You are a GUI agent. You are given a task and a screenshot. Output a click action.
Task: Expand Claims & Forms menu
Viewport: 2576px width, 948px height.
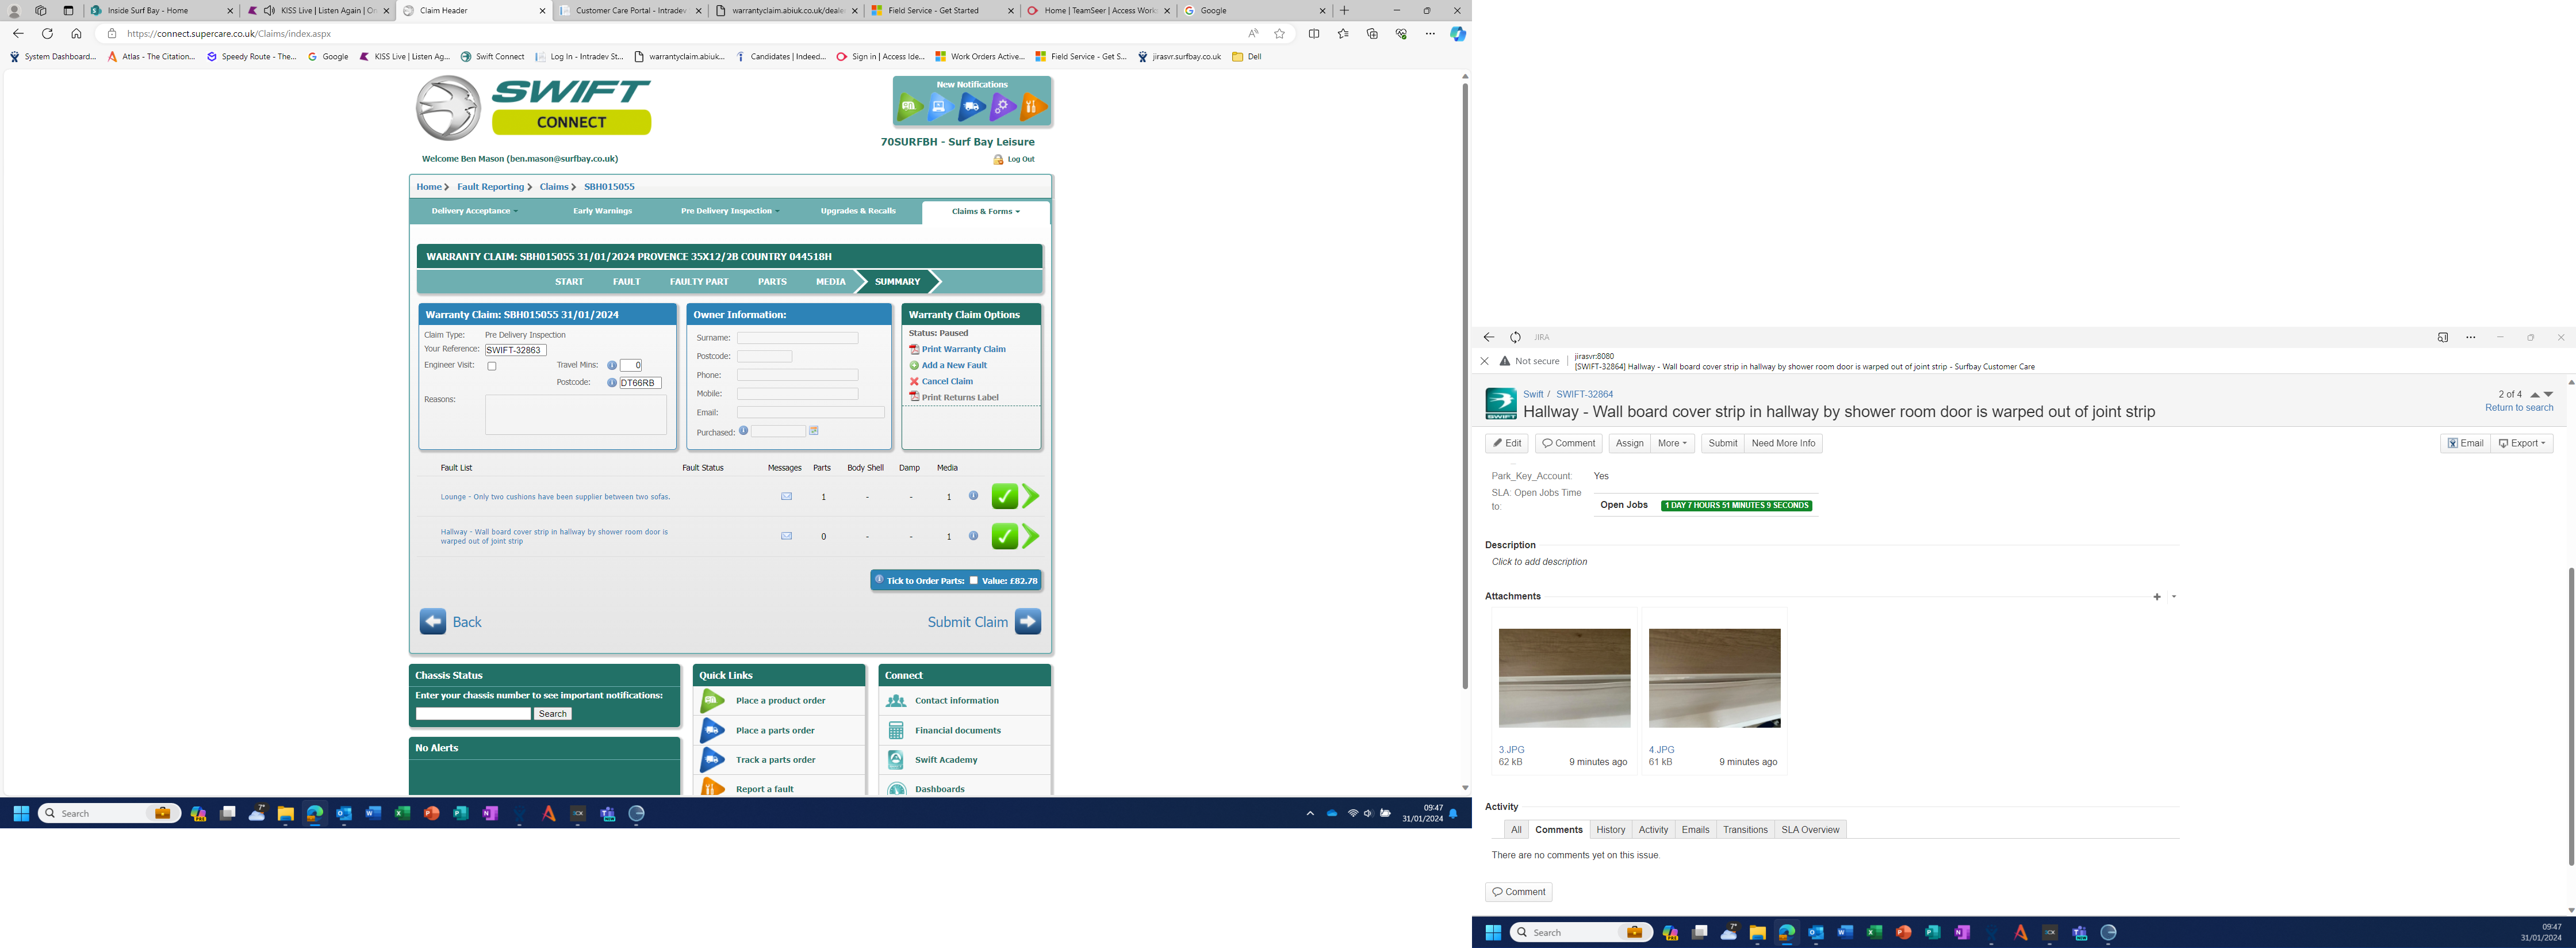(985, 211)
